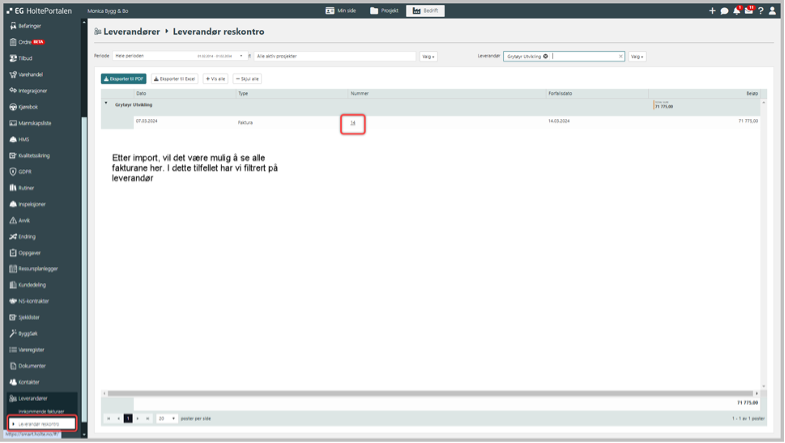Open the mail inbox icon
This screenshot has width=785, height=443.
748,11
